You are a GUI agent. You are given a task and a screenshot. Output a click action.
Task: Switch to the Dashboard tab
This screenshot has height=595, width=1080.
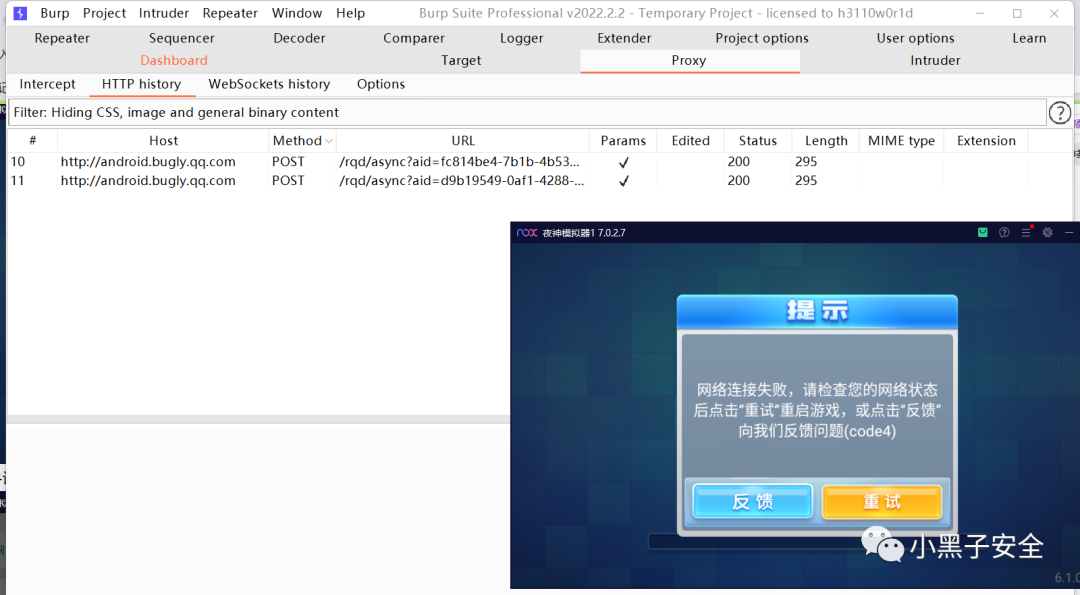coord(174,61)
